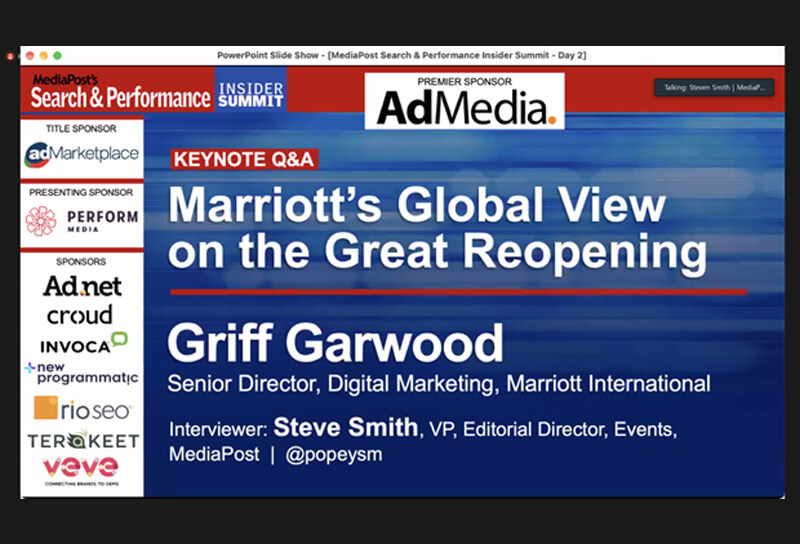The width and height of the screenshot is (800, 544).
Task: Click the Ad.net sponsor logo
Action: tap(83, 286)
